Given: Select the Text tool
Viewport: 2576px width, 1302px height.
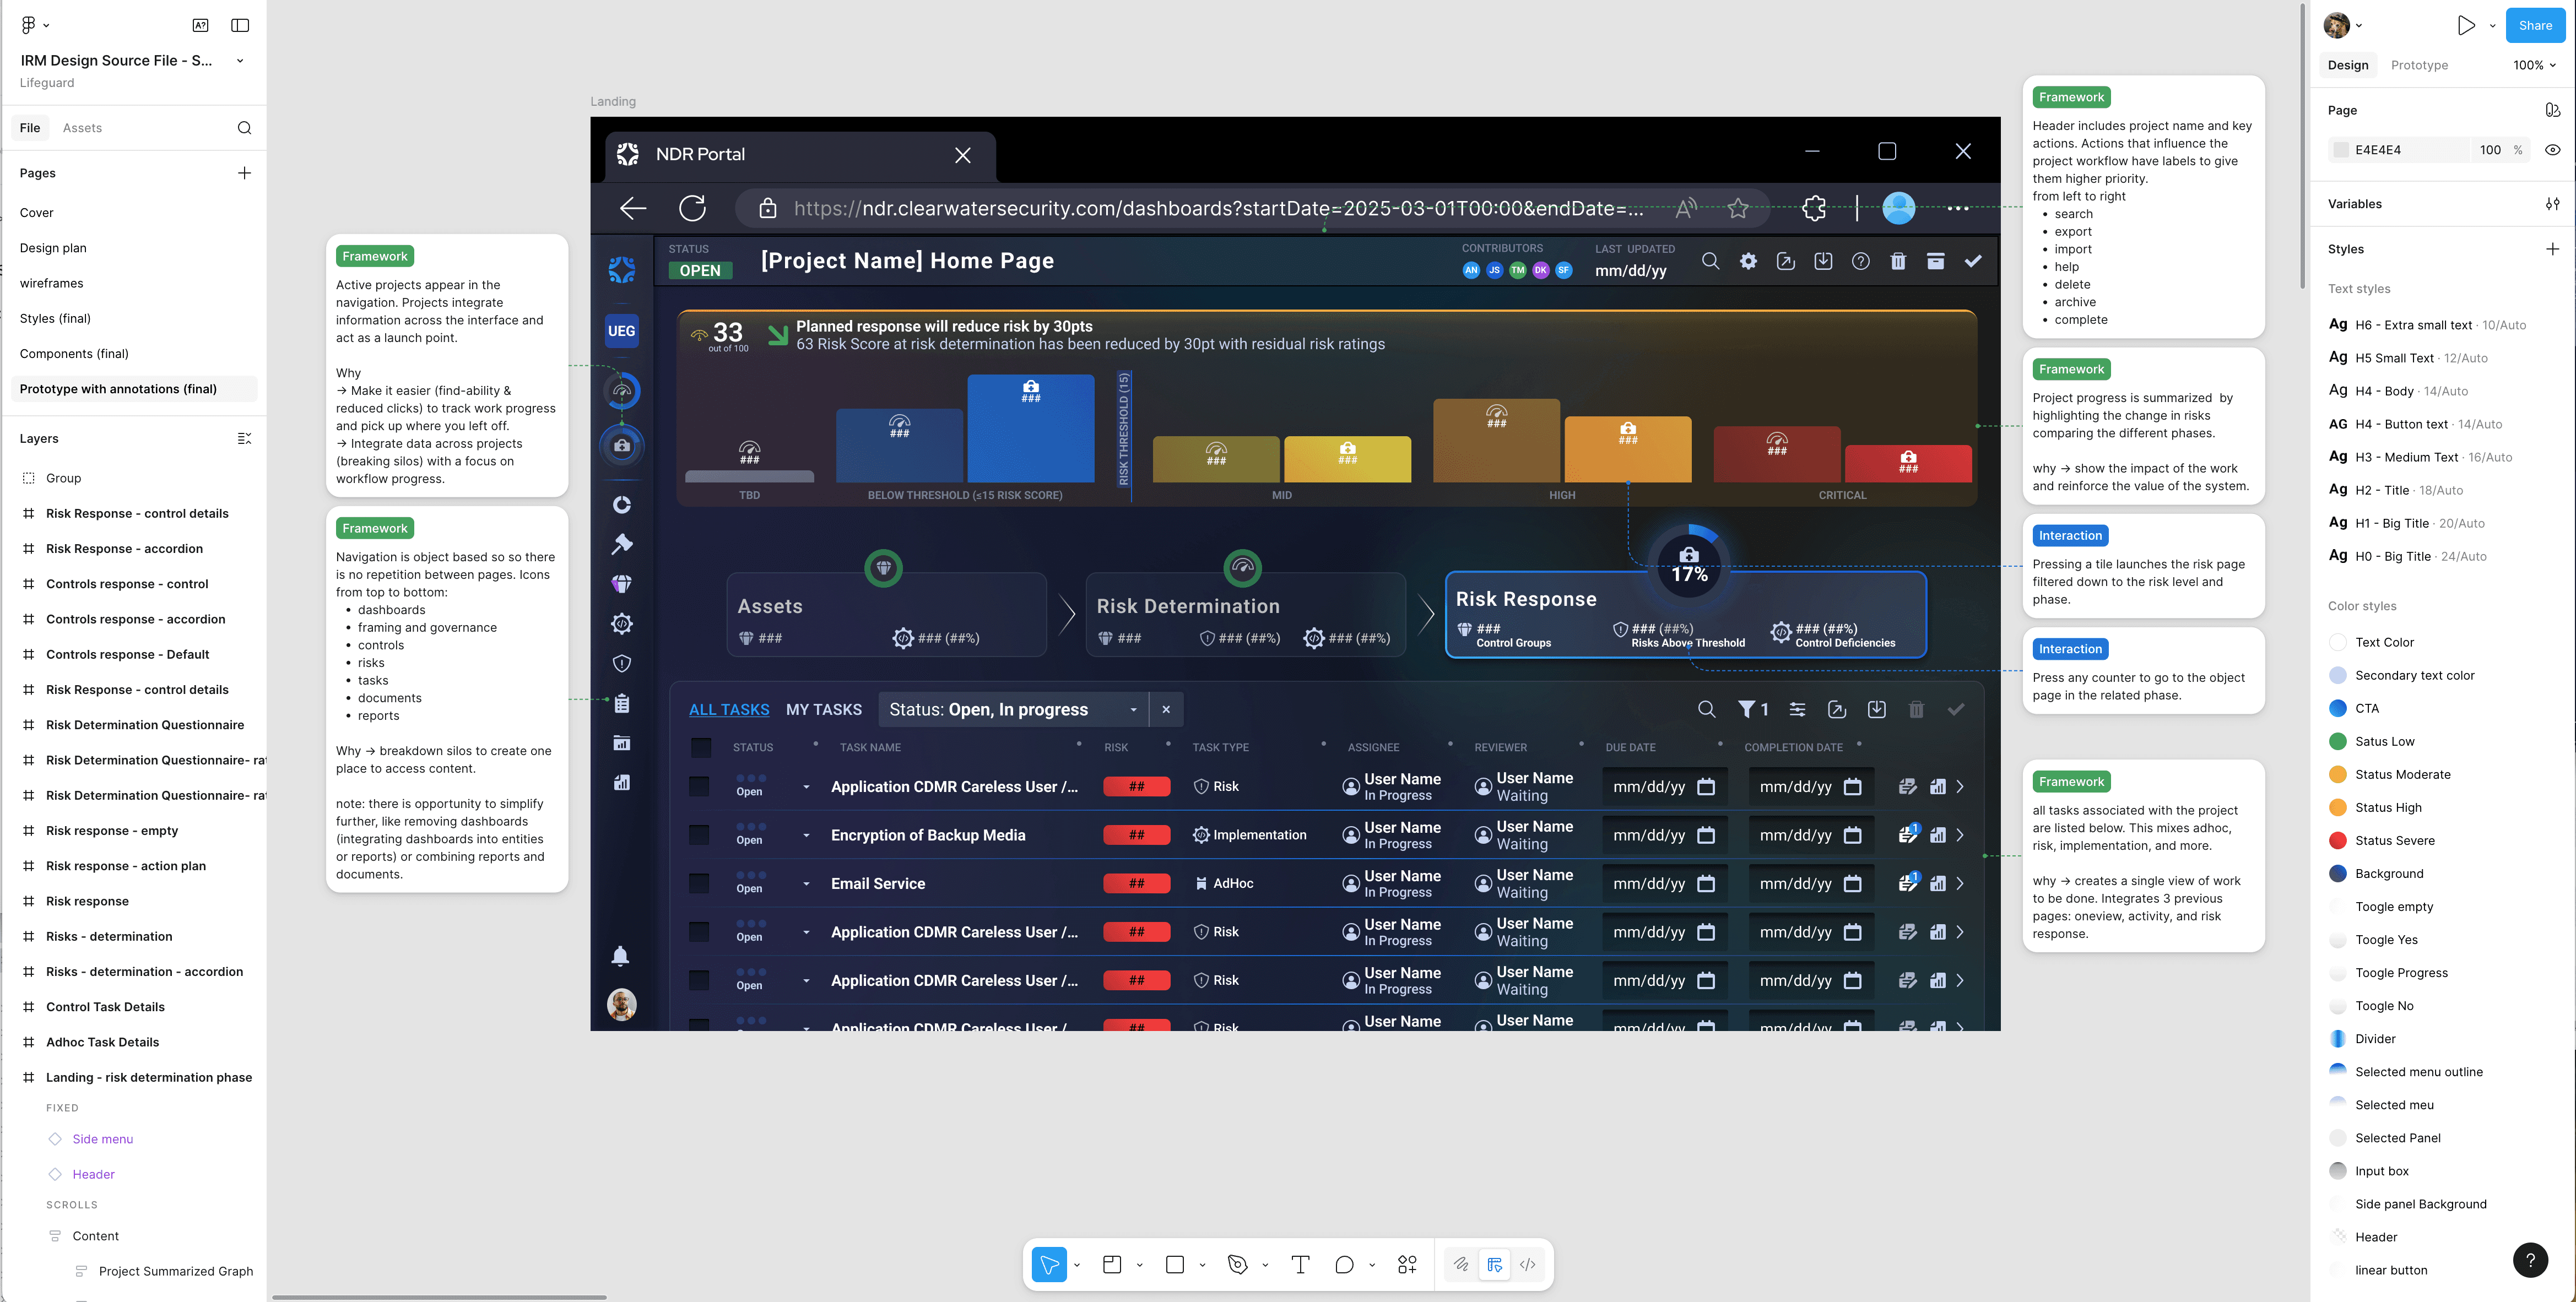Looking at the screenshot, I should click(x=1300, y=1265).
